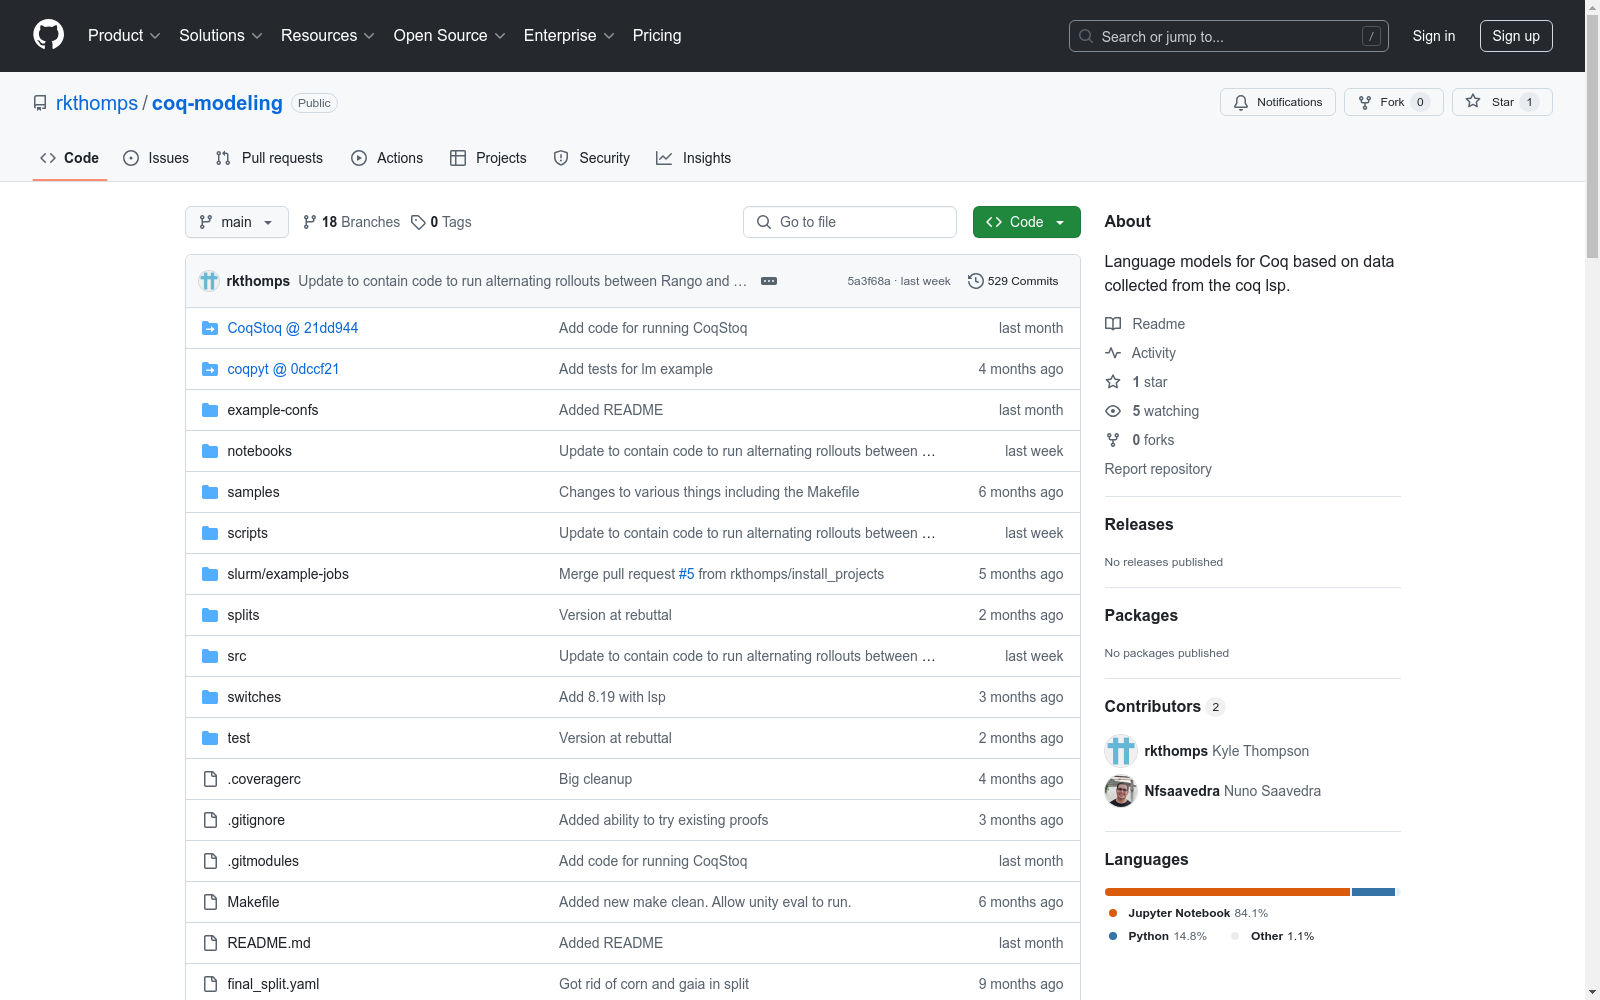Click Nfsaavedra's contributor avatar
This screenshot has width=1600, height=1000.
1121,791
